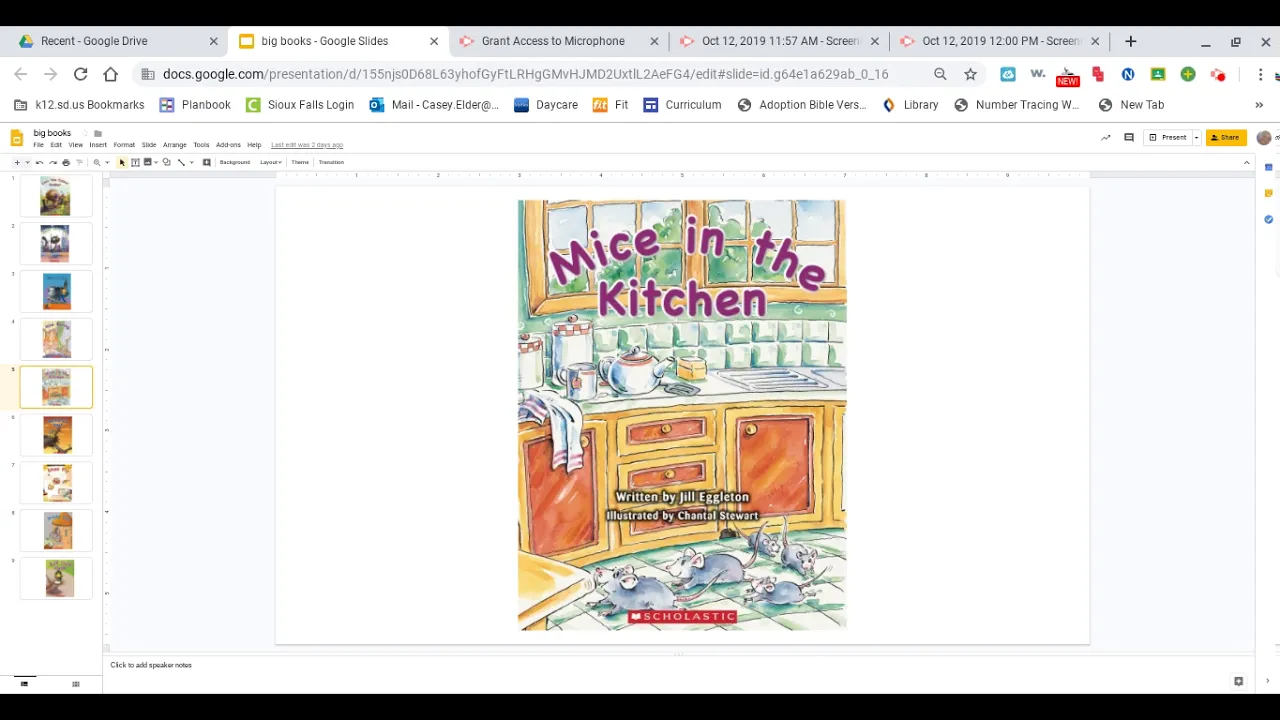
Task: Expand hidden bookmarks with double chevron
Action: coord(1258,104)
